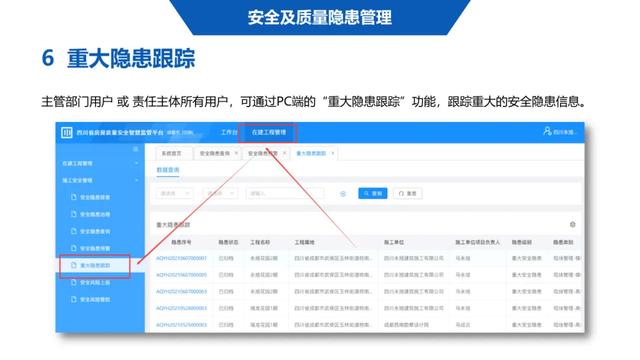This screenshot has width=640, height=360.
Task: Open the 工作台 top navigation item
Action: point(229,132)
